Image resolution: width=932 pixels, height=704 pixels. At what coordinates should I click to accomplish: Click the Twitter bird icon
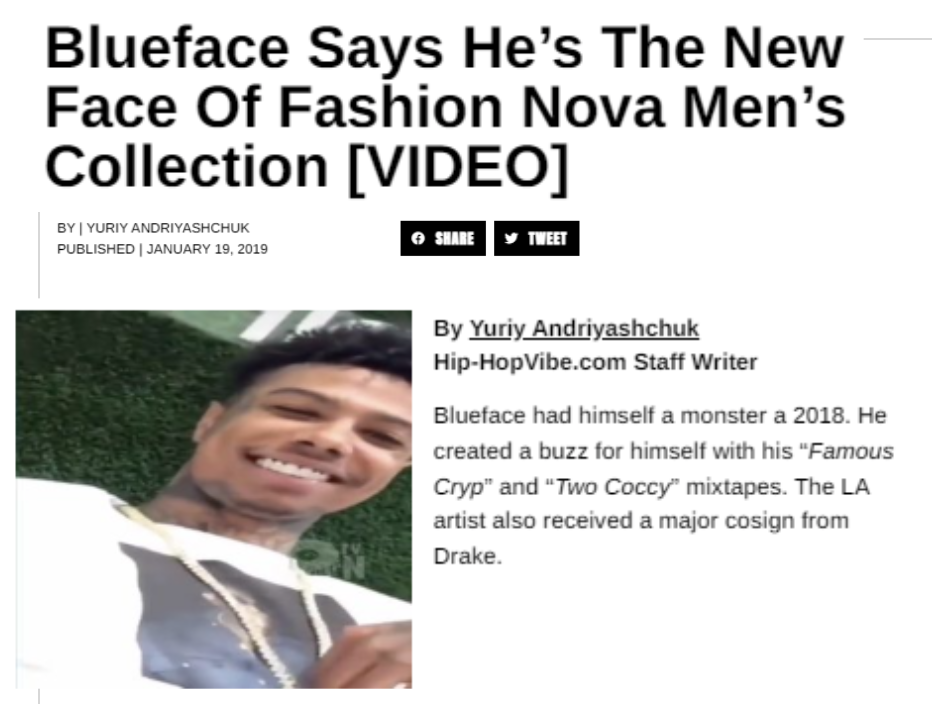point(511,238)
